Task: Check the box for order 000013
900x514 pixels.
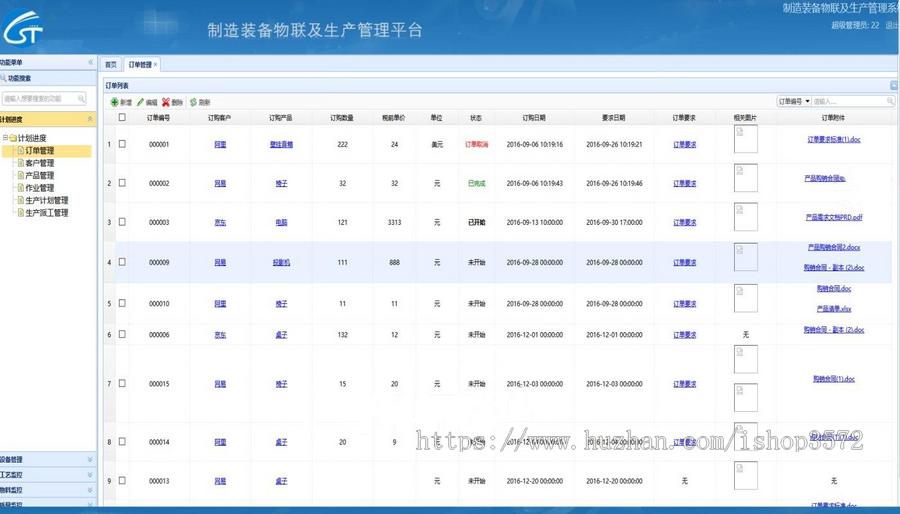Action: coord(122,481)
